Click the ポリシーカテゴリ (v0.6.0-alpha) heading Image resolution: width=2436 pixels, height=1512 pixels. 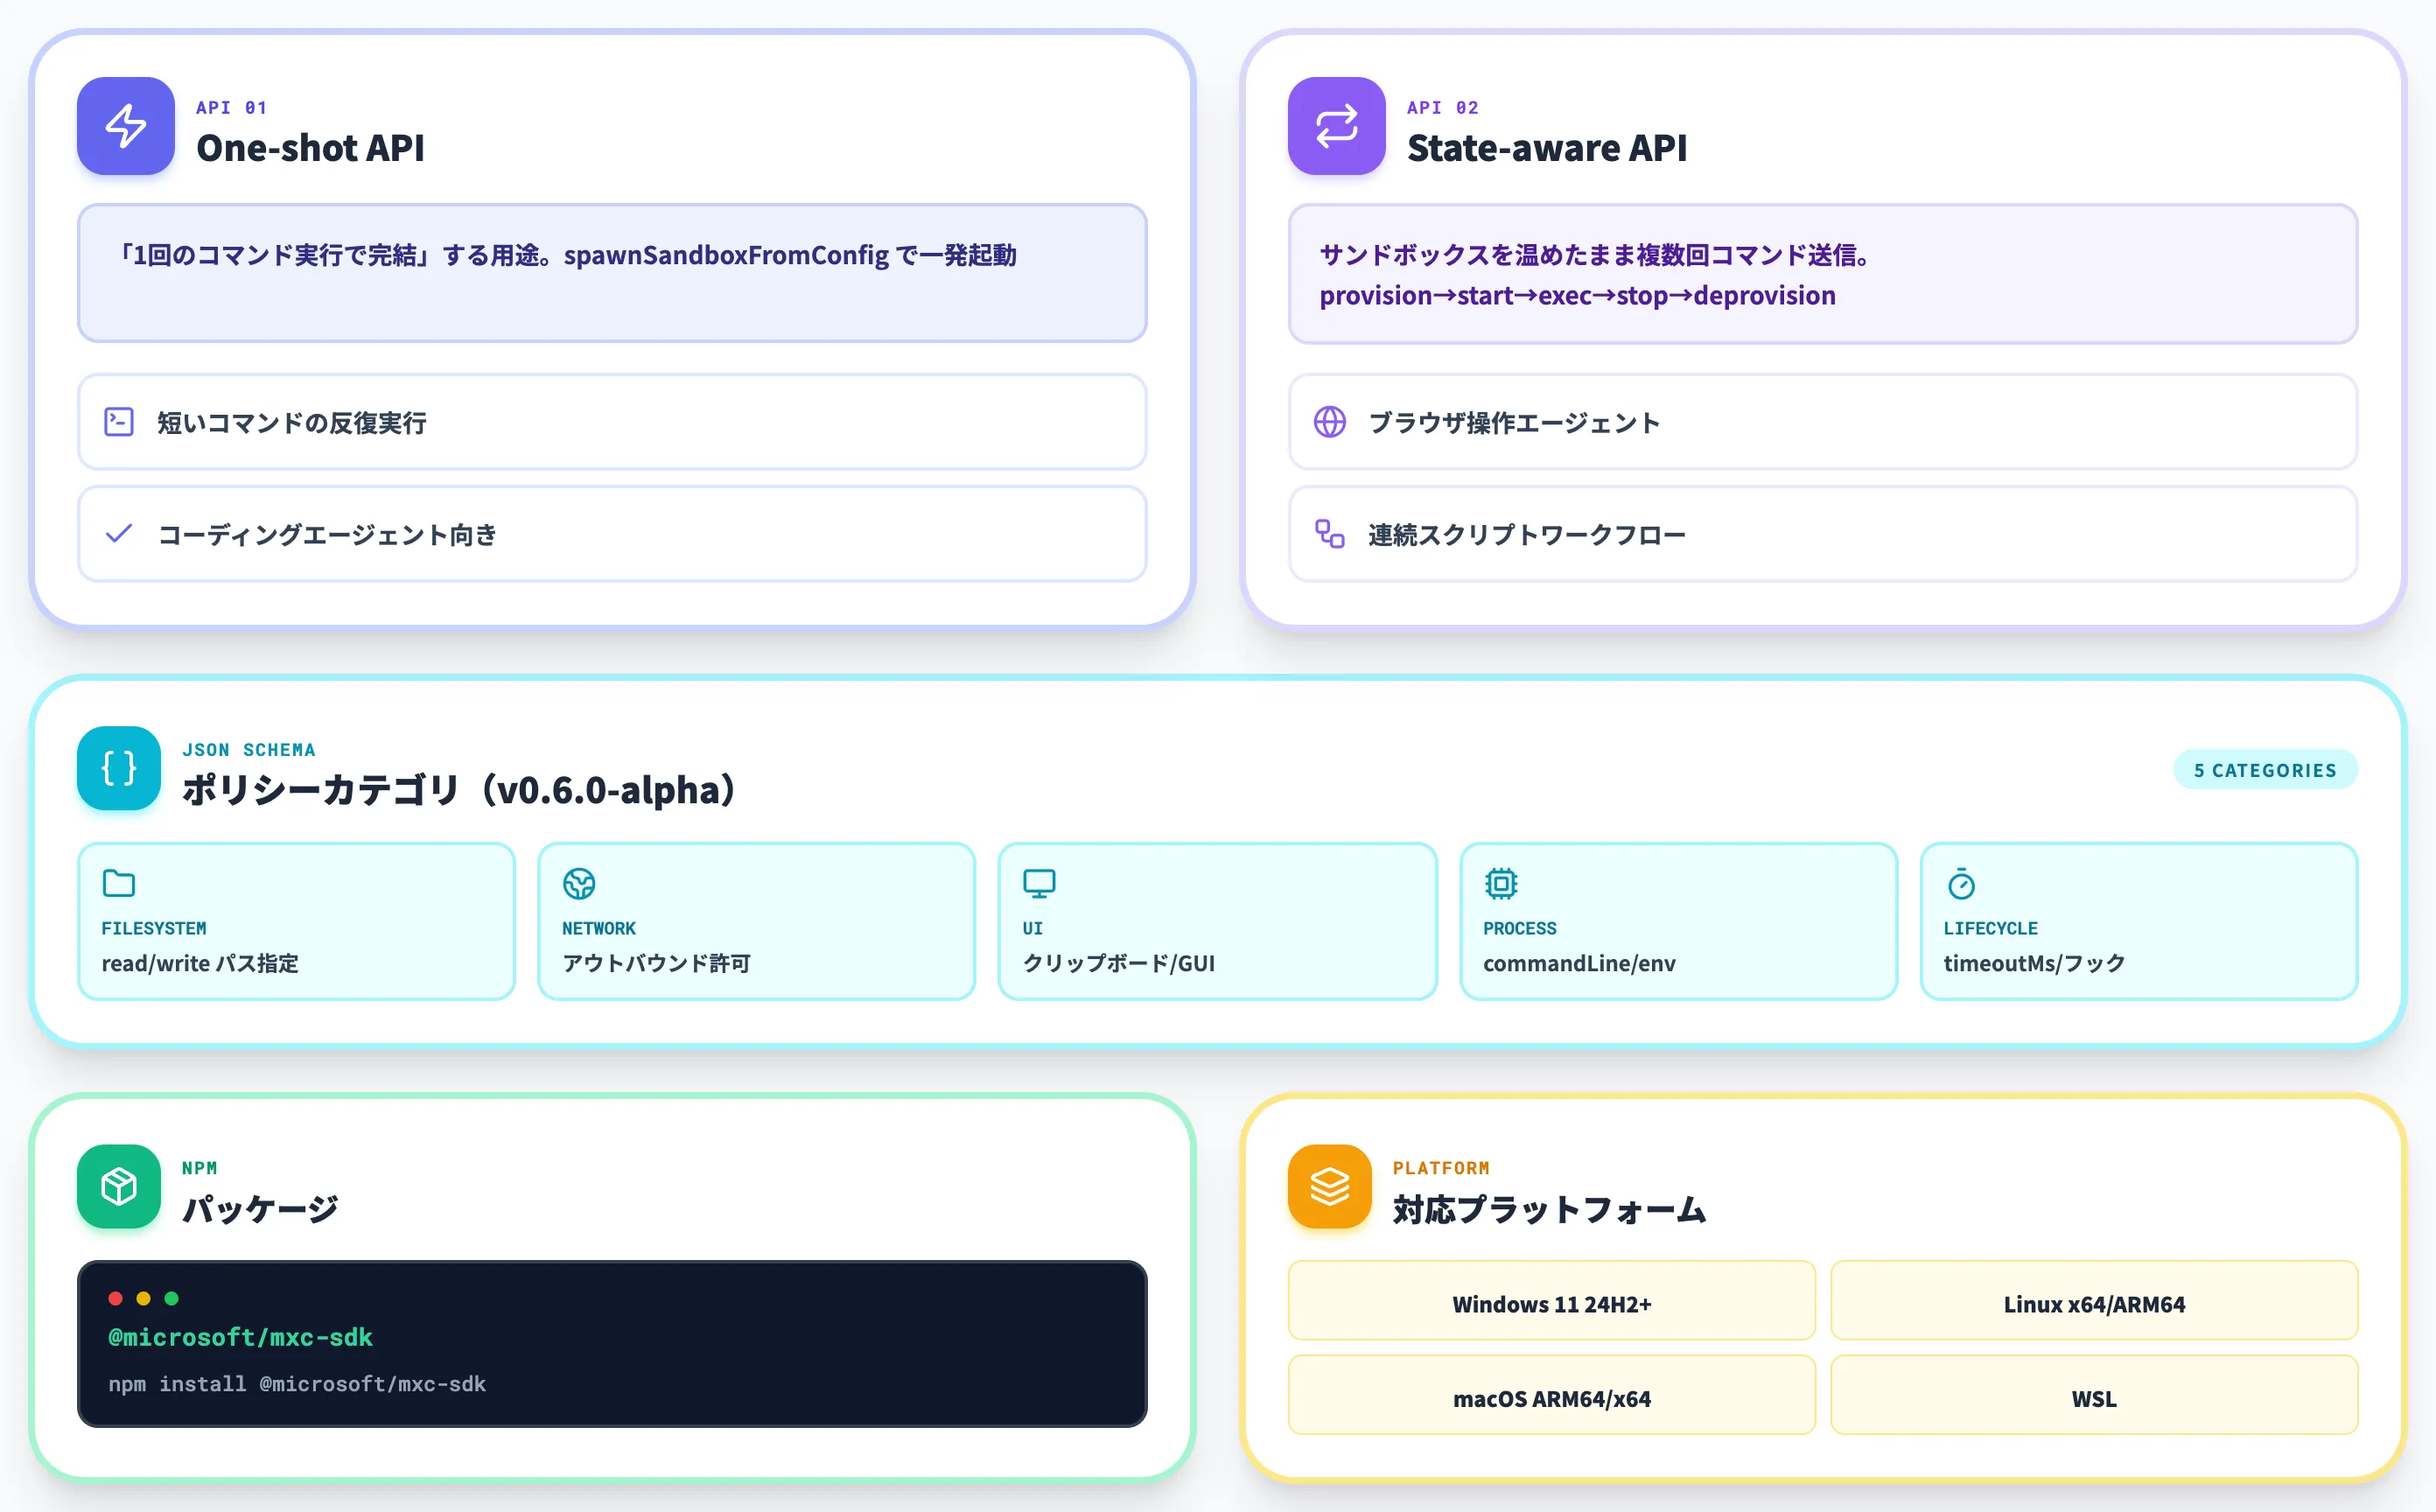(460, 790)
